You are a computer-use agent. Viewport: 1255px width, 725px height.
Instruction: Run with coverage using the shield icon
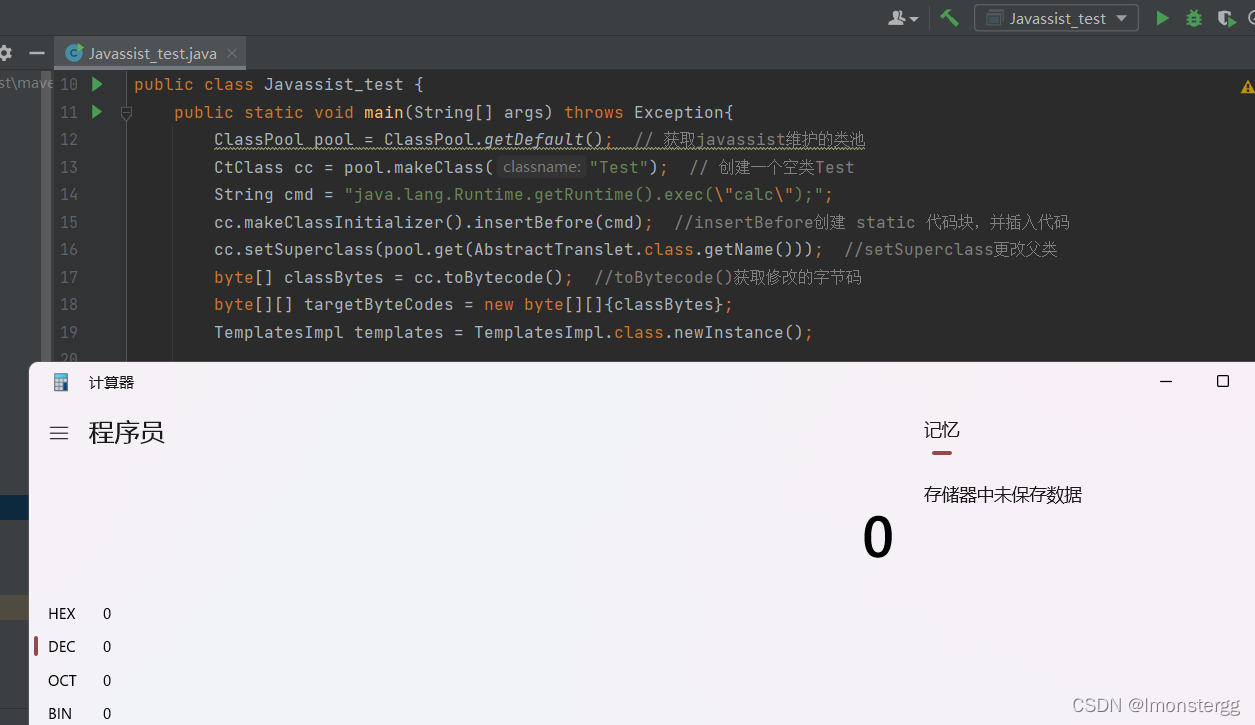(1225, 18)
